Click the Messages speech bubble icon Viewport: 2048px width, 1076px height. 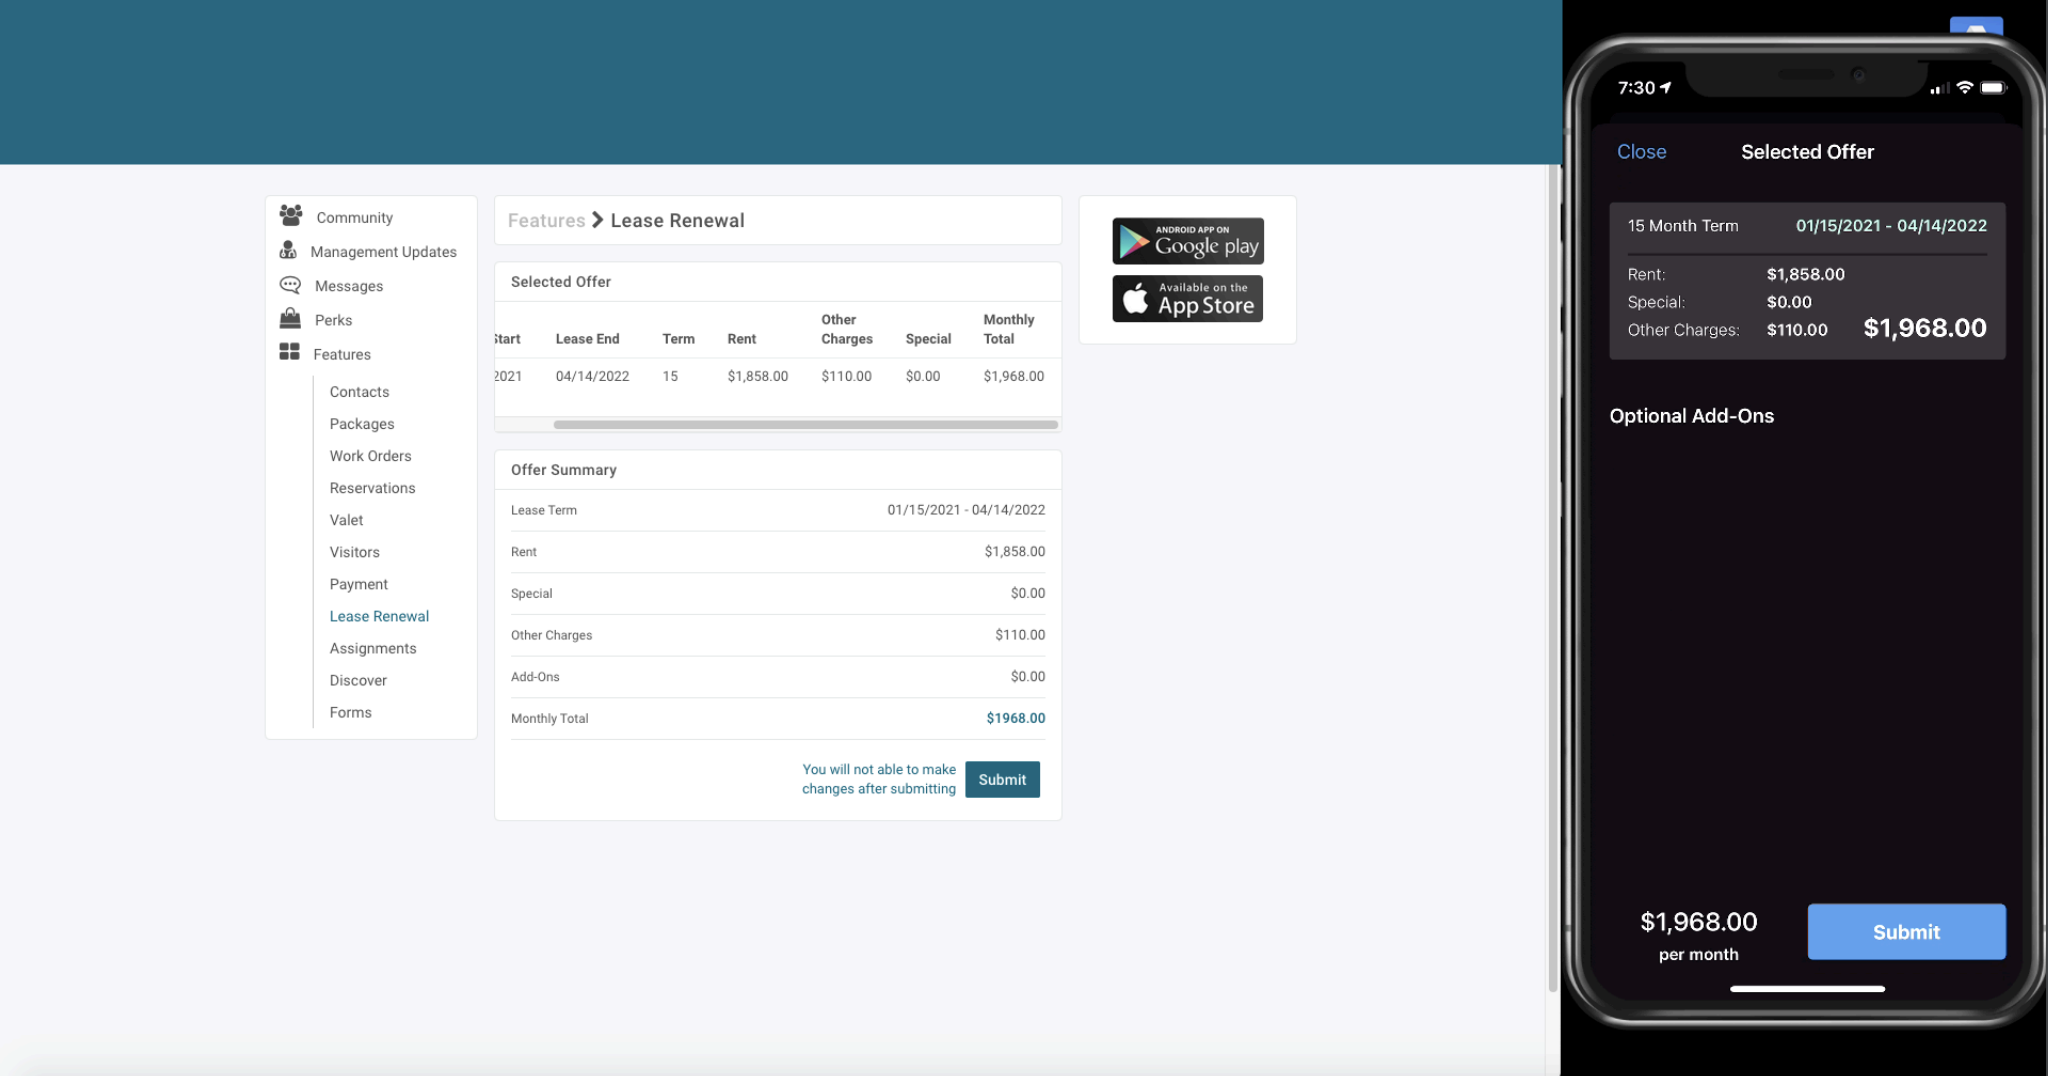point(290,285)
